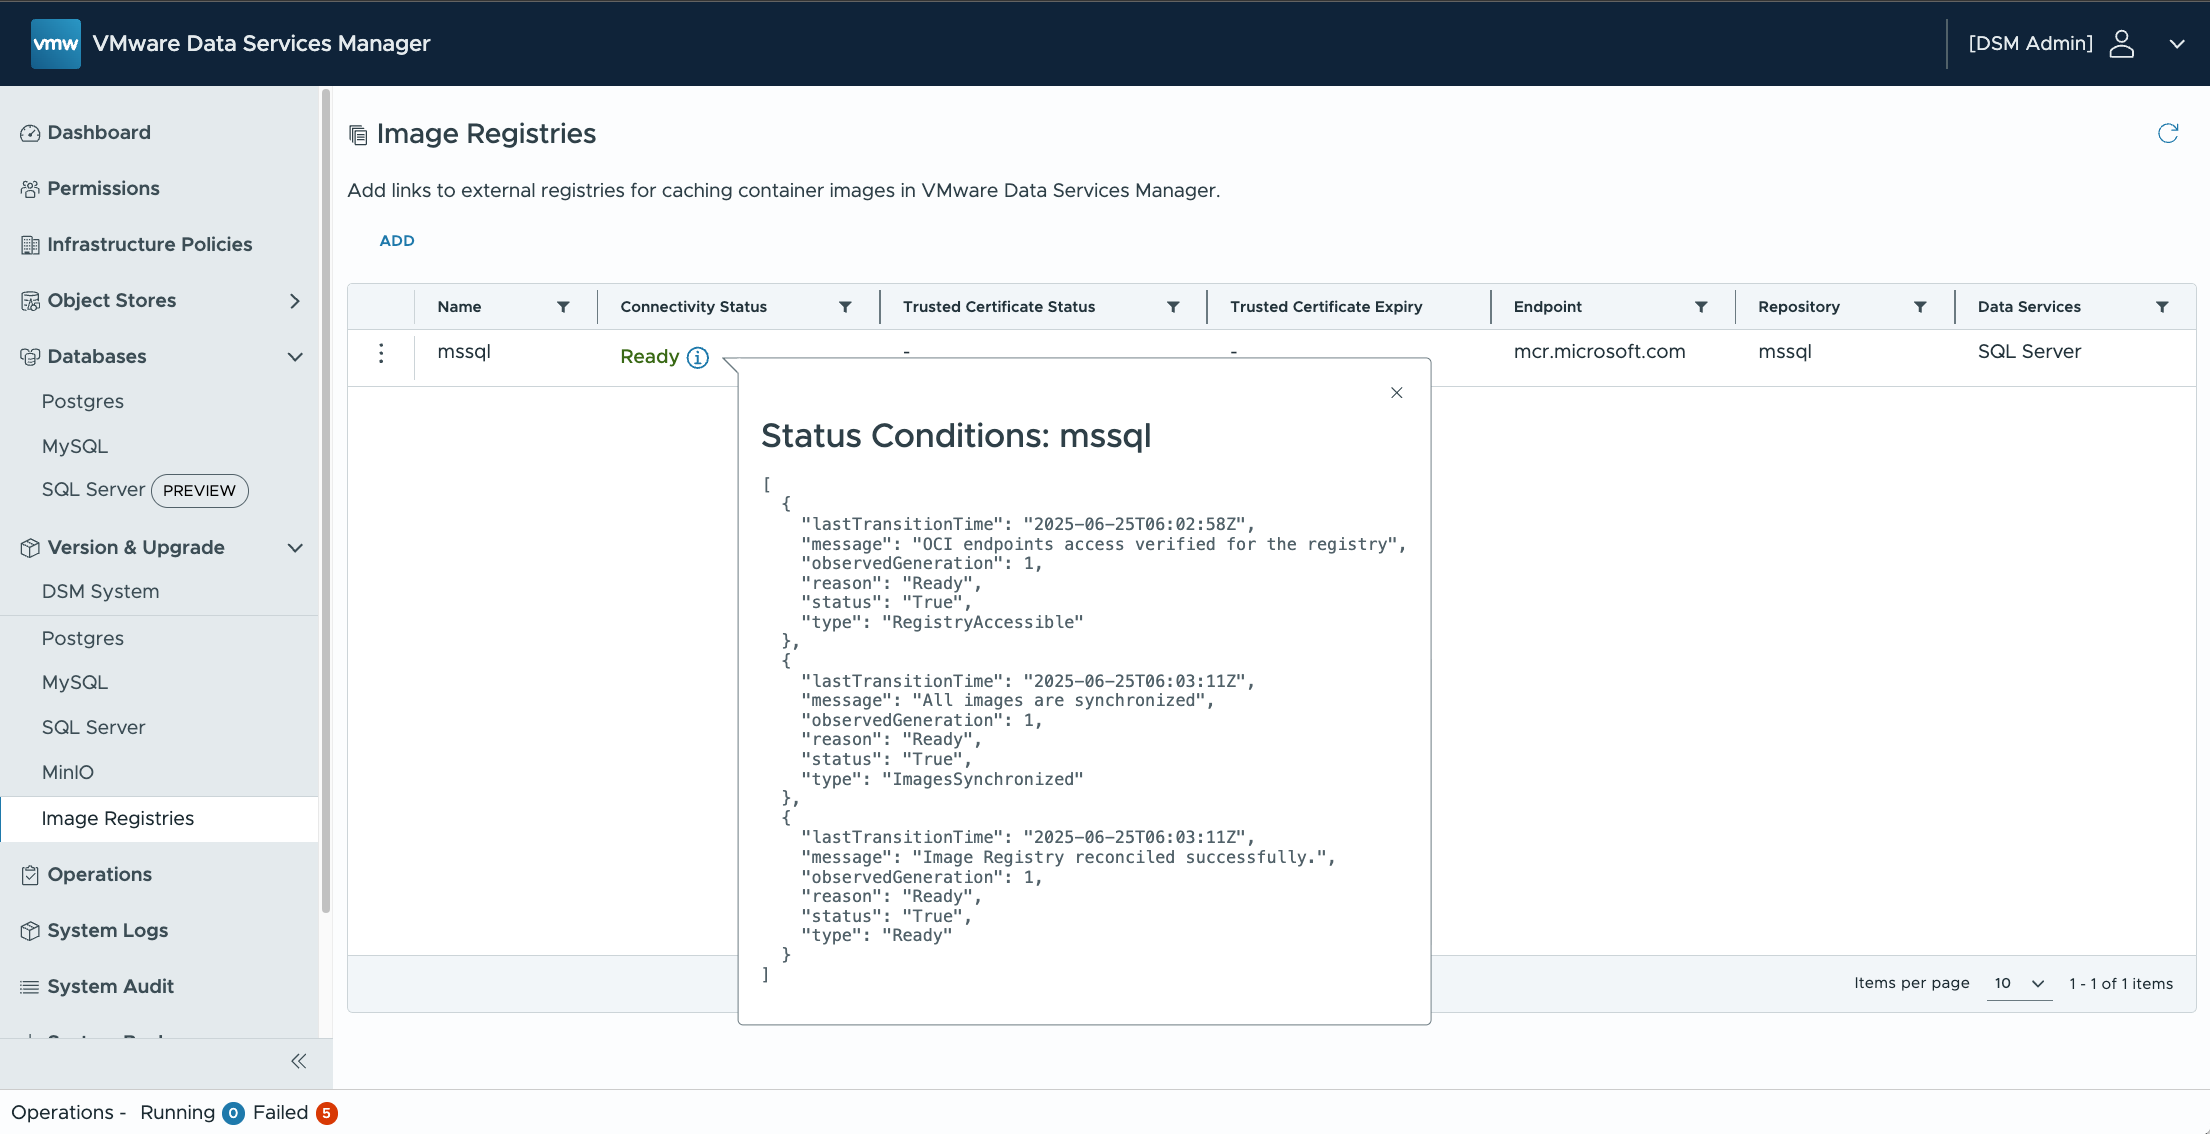Click the Endpoint column filter icon
2210x1134 pixels.
click(1700, 307)
